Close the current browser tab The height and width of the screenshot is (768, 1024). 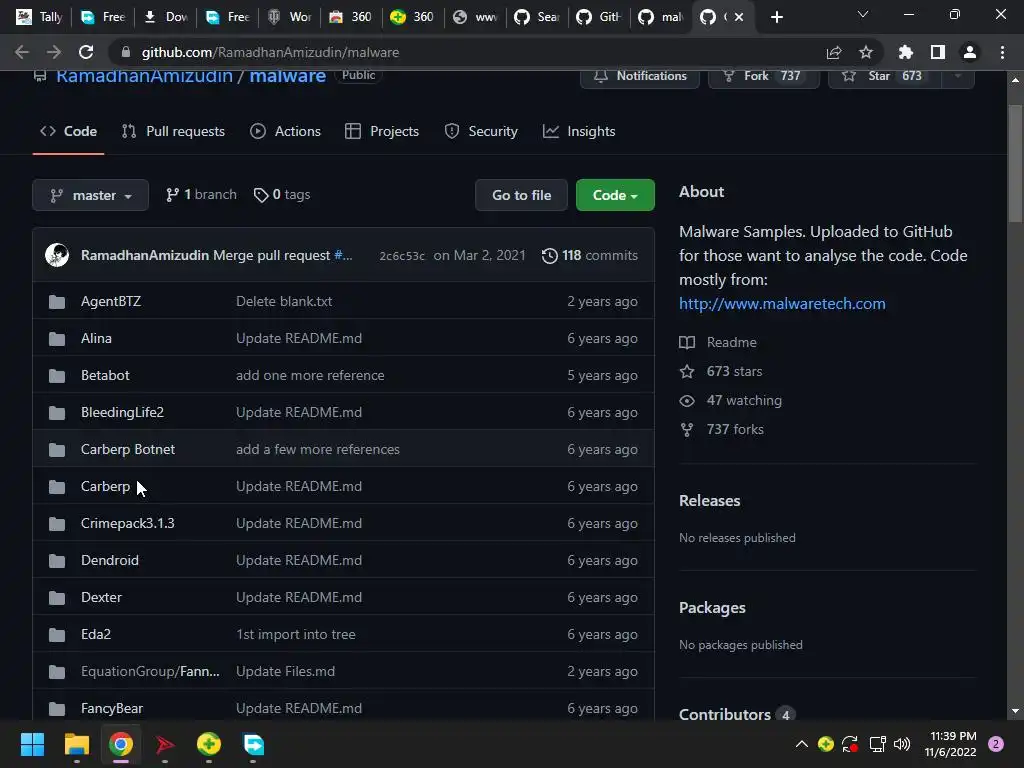[739, 17]
